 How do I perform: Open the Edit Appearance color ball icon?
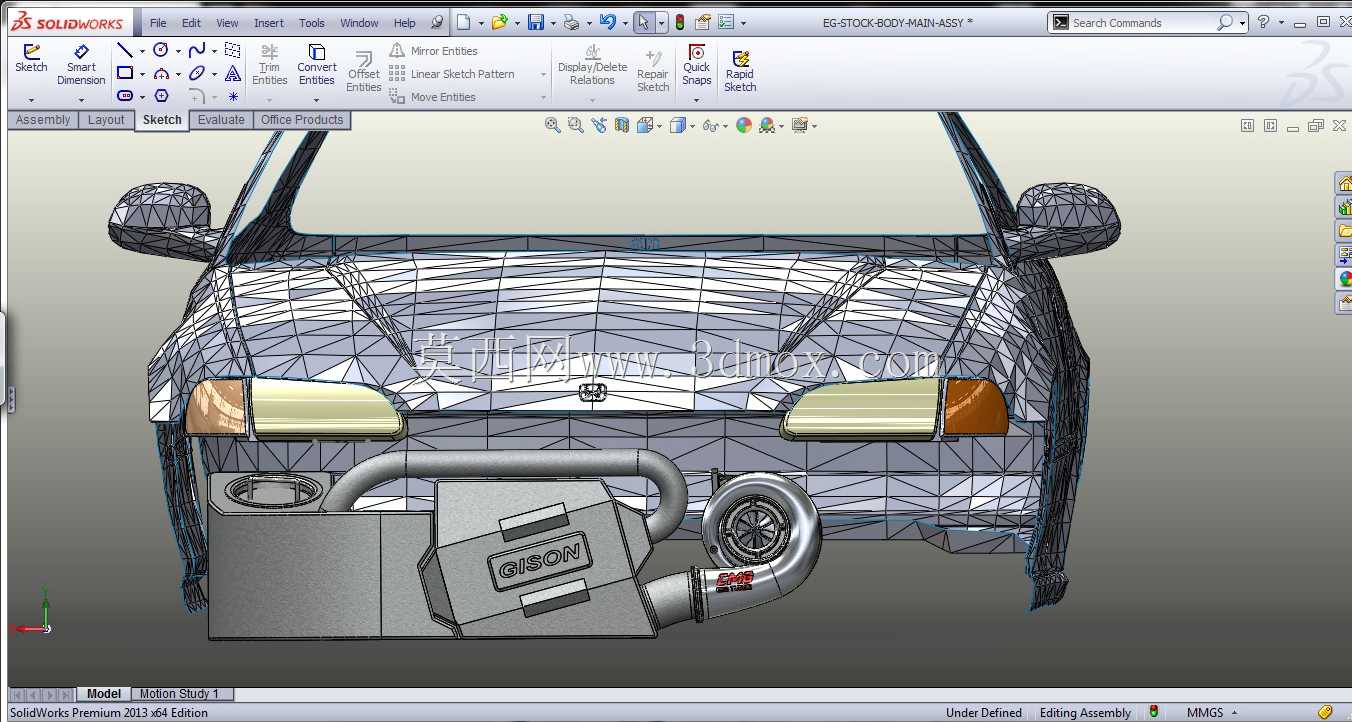[743, 125]
